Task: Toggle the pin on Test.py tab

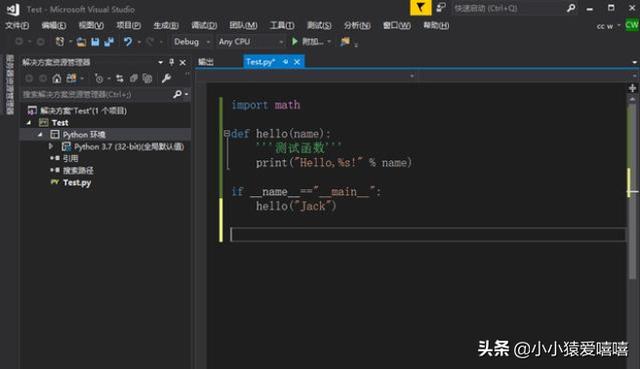Action: [285, 62]
